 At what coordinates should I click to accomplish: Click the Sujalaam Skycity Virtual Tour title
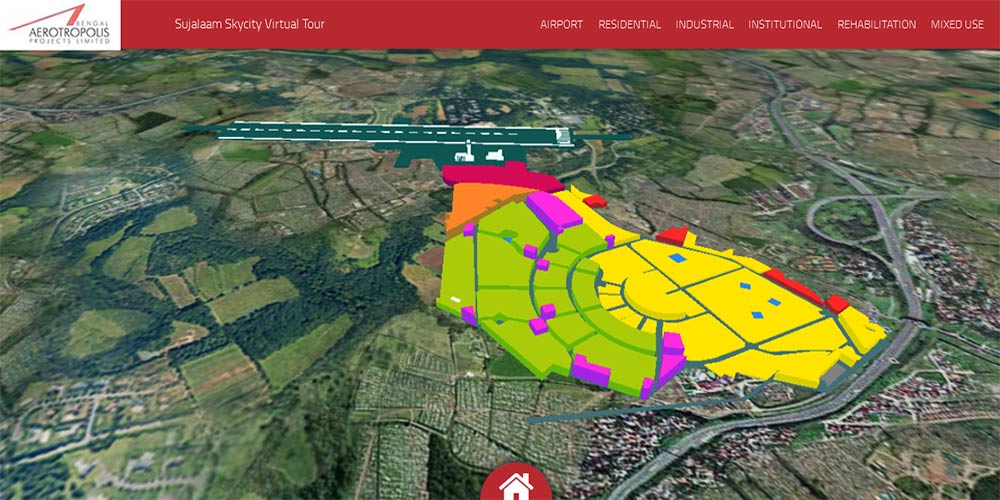249,24
